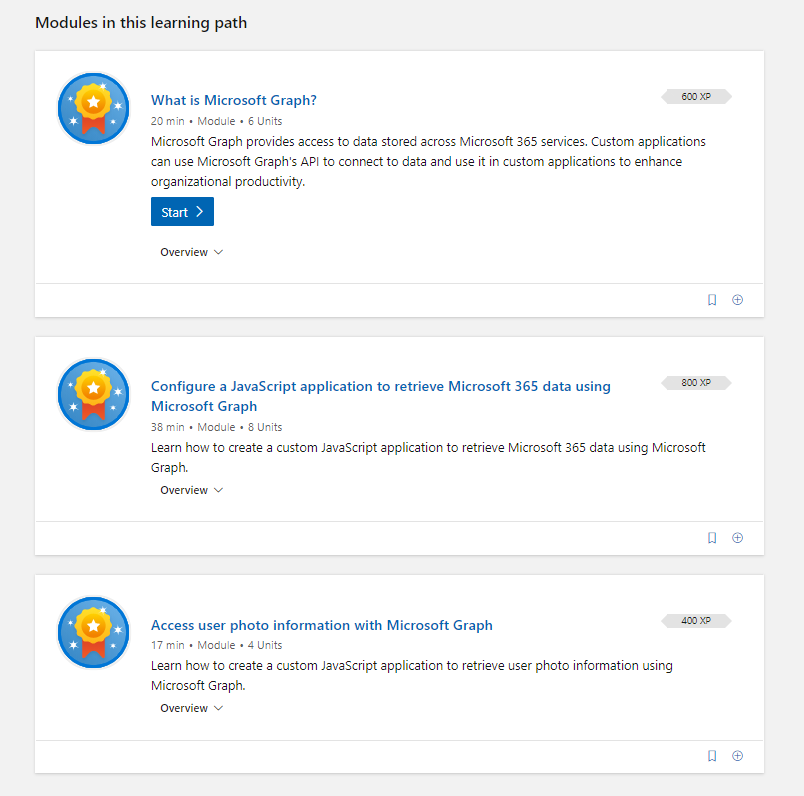Click the 800 XP badge
The width and height of the screenshot is (804, 796).
point(696,383)
